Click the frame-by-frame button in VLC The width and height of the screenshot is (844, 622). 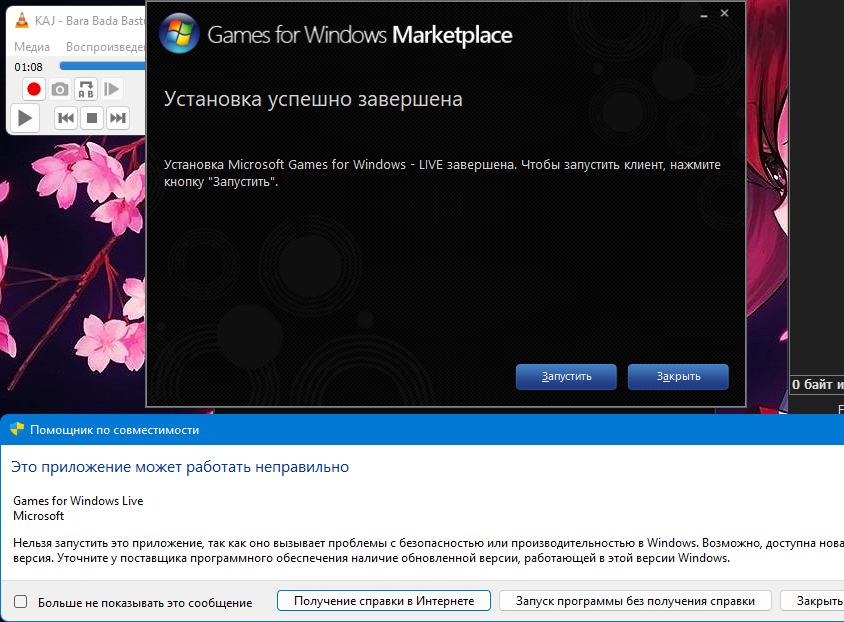point(111,89)
